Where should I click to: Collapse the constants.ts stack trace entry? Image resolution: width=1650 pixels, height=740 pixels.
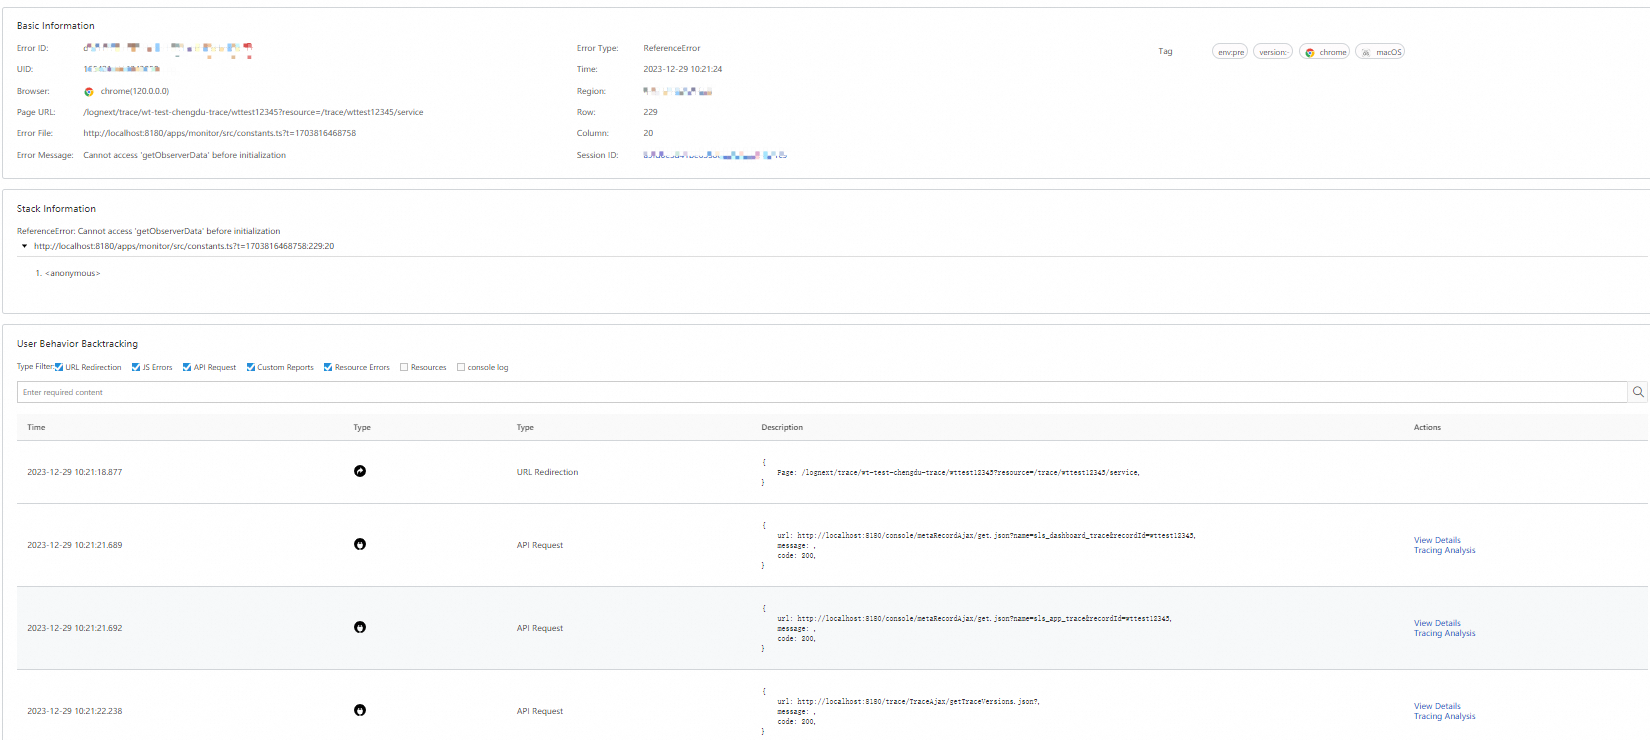click(x=24, y=246)
